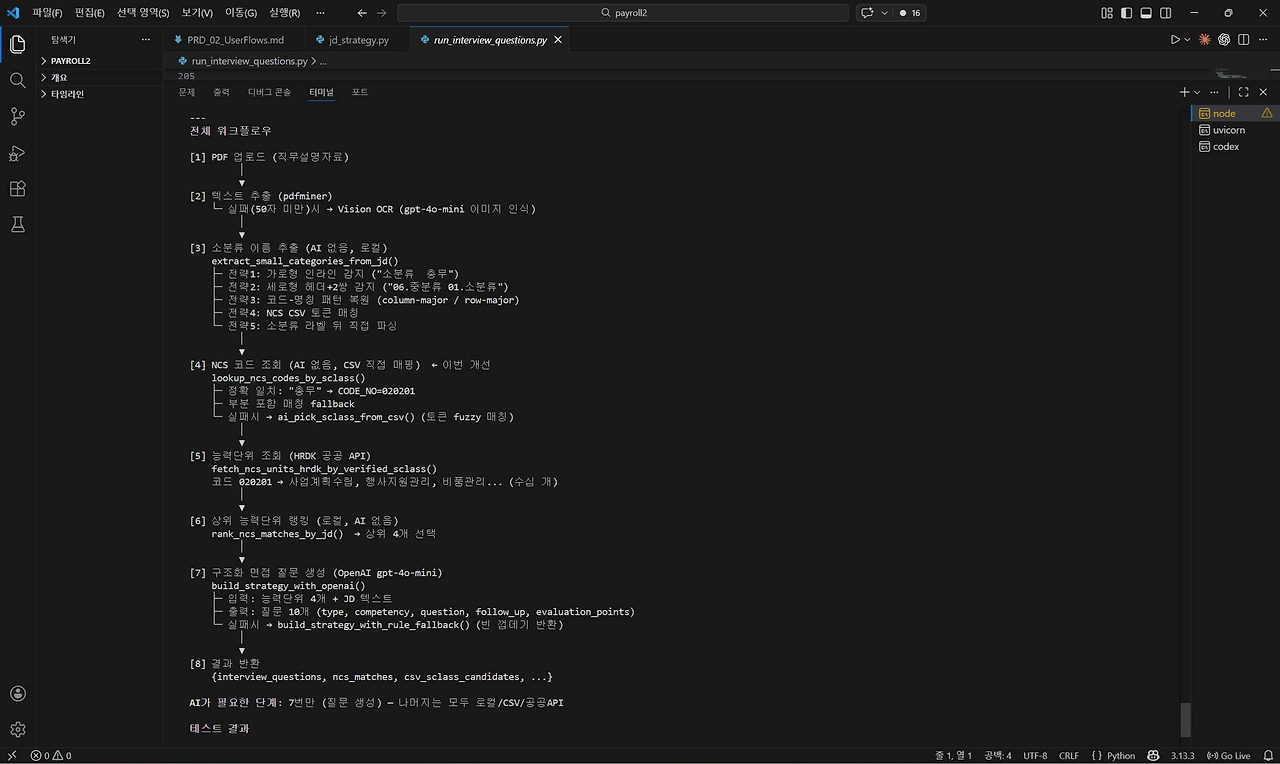
Task: Open the 선택 영역(S) menu
Action: click(143, 13)
